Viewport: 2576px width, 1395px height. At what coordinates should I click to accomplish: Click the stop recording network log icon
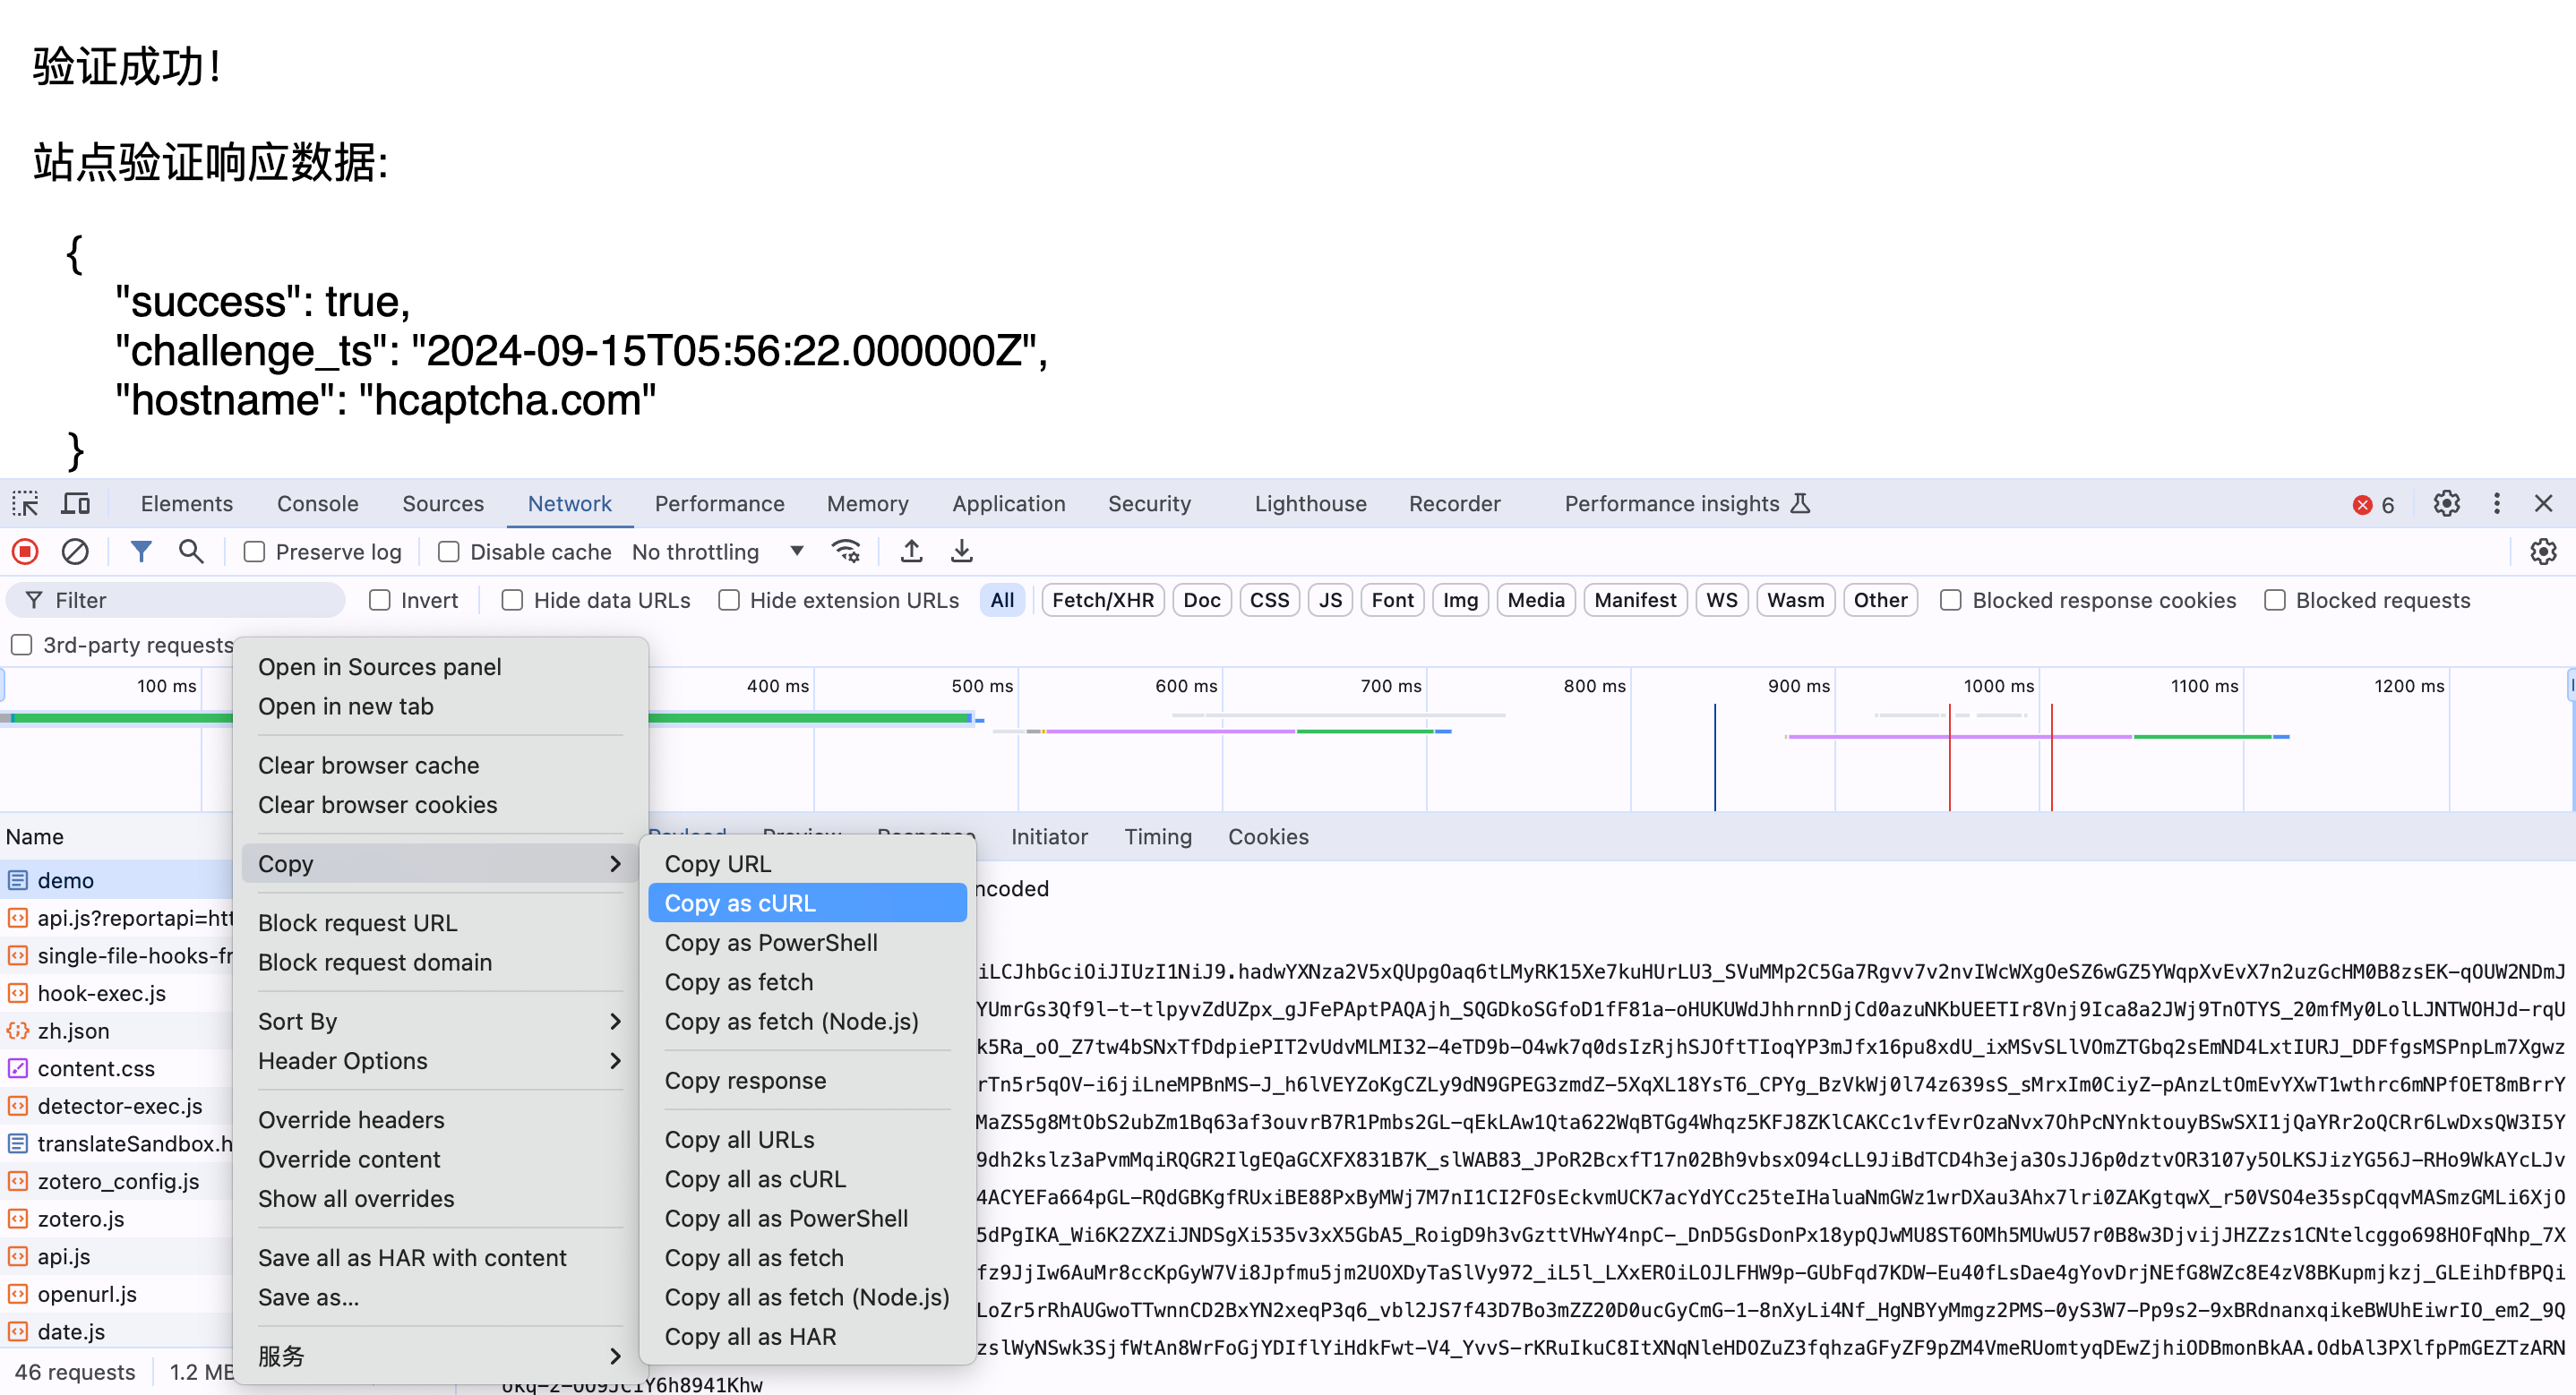tap(25, 552)
